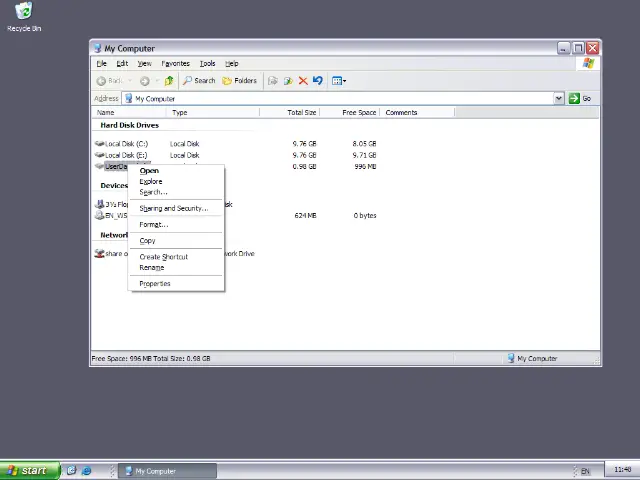
Task: Open the Edit menu
Action: (122, 64)
